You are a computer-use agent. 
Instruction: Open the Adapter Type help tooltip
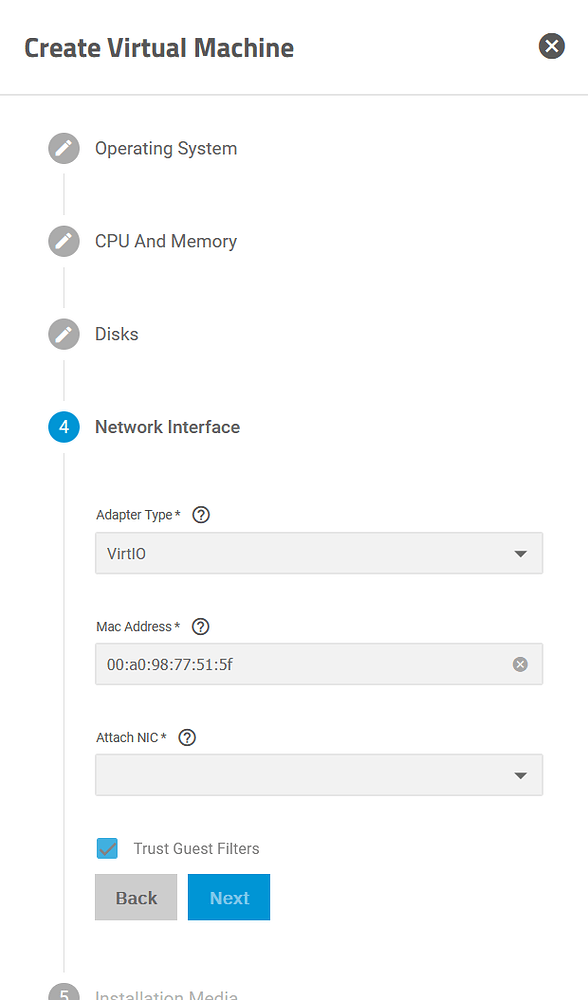pos(200,514)
